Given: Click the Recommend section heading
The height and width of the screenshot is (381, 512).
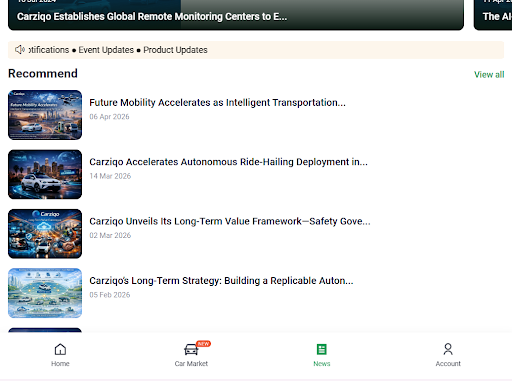Looking at the screenshot, I should (43, 73).
